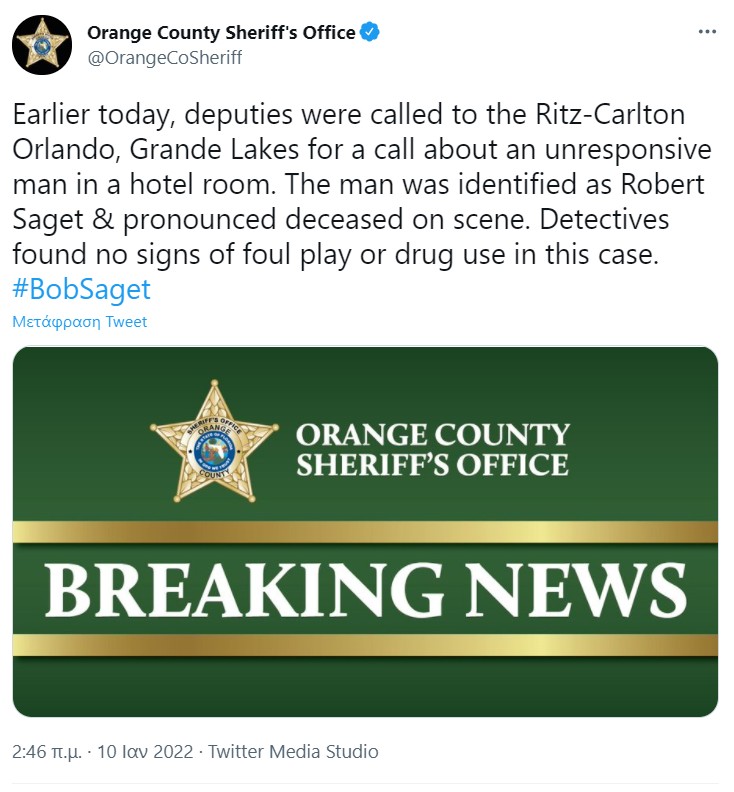Click the 10 Ιαν 2022 date
Image resolution: width=734 pixels, height=792 pixels.
tap(145, 752)
